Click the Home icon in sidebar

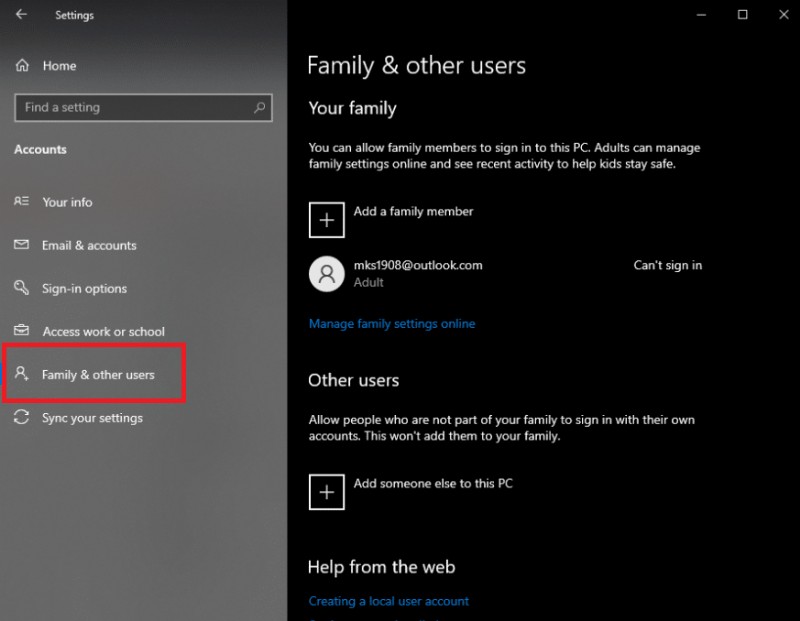pos(22,66)
